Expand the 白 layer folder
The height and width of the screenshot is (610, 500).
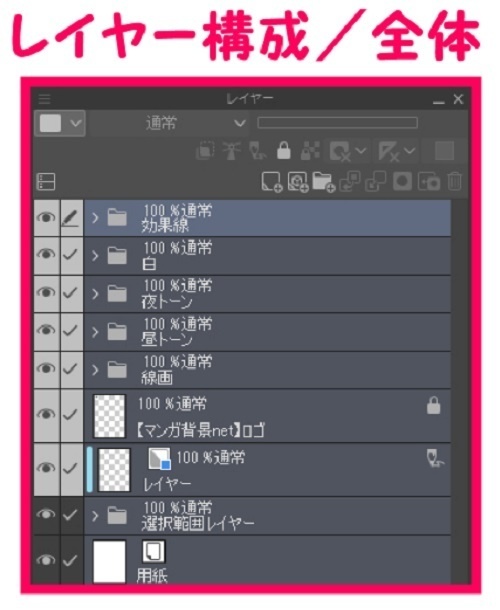(95, 256)
